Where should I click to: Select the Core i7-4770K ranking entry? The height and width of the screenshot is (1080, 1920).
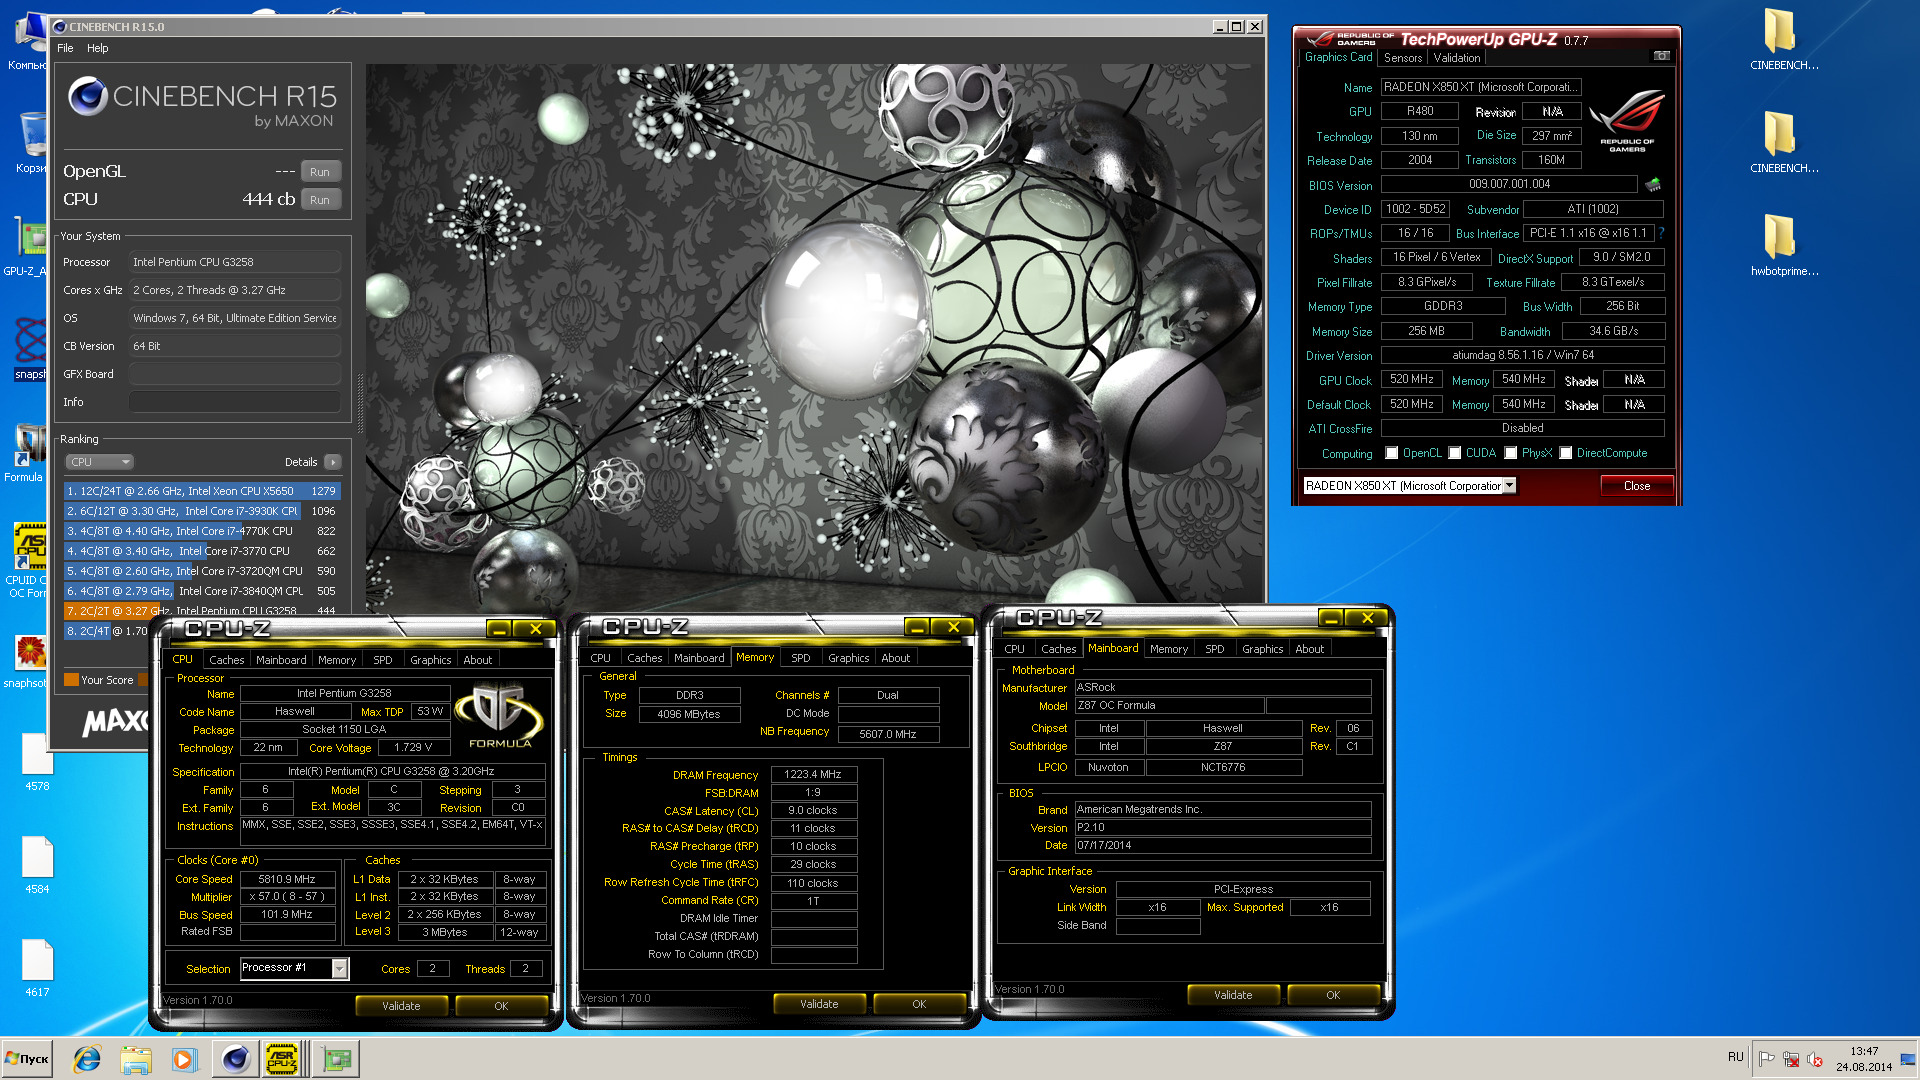[202, 531]
